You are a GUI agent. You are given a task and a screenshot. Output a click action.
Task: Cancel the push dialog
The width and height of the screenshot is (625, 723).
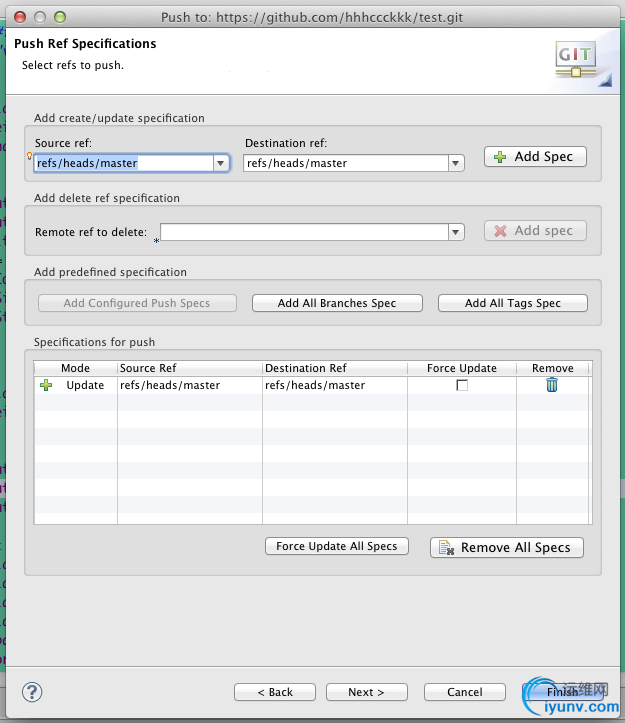(x=464, y=692)
